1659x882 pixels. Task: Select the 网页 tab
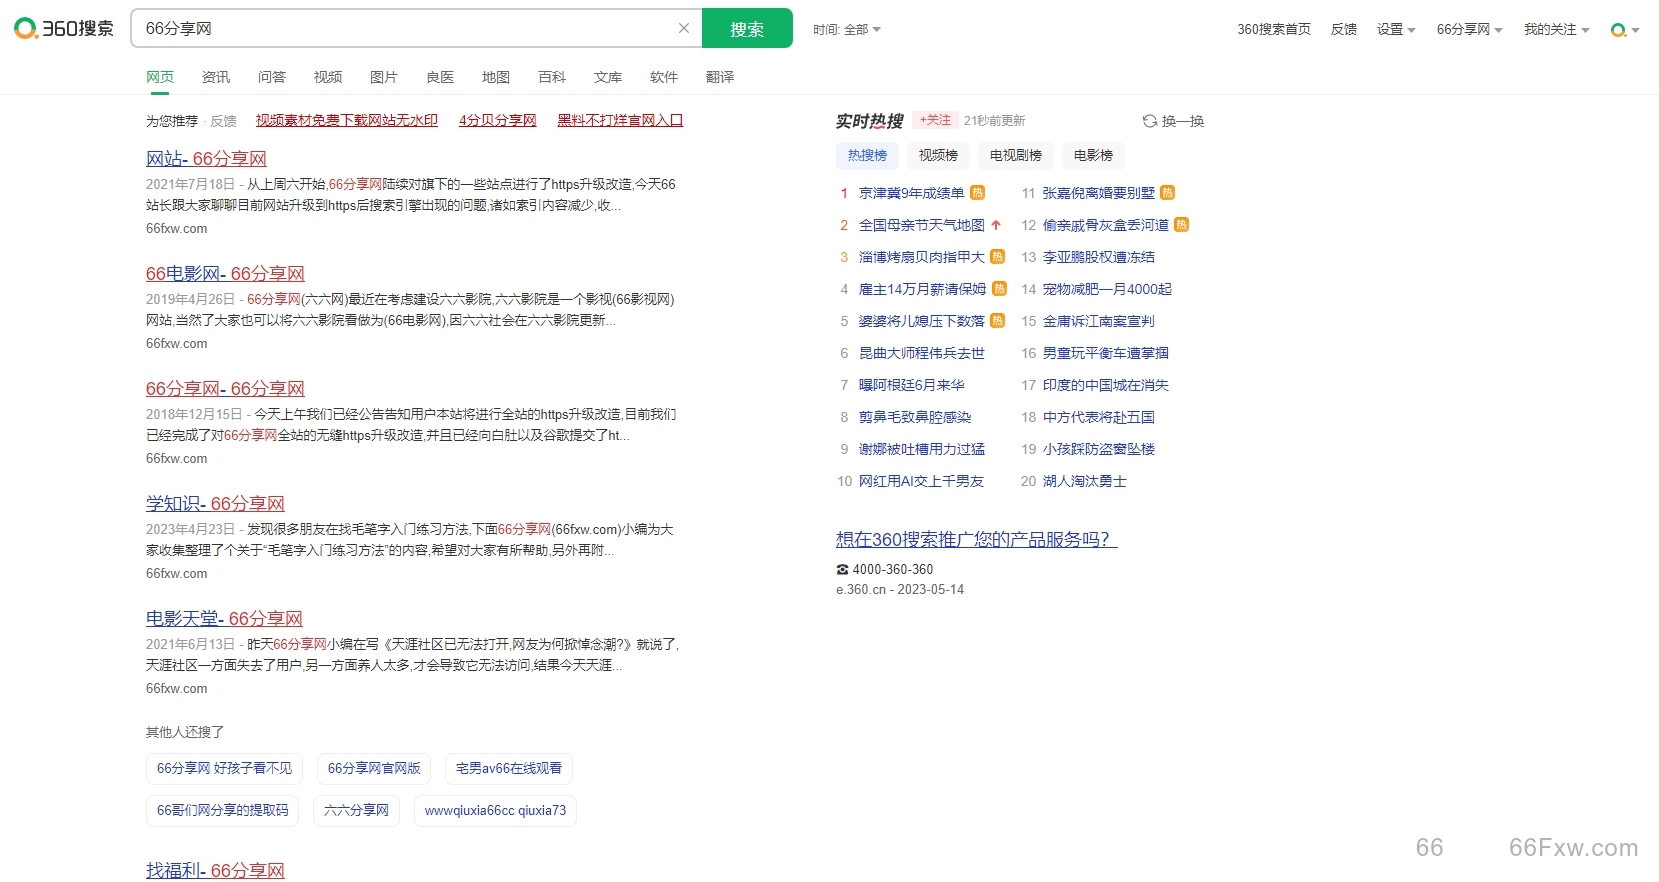tap(160, 77)
